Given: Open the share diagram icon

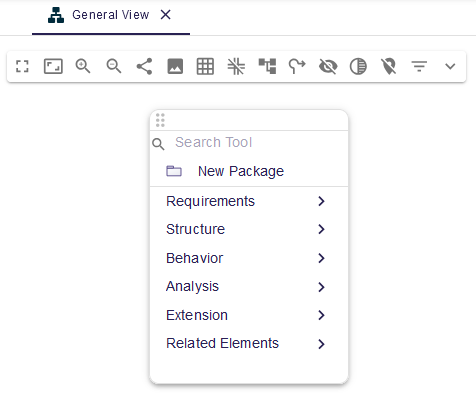Looking at the screenshot, I should (144, 66).
